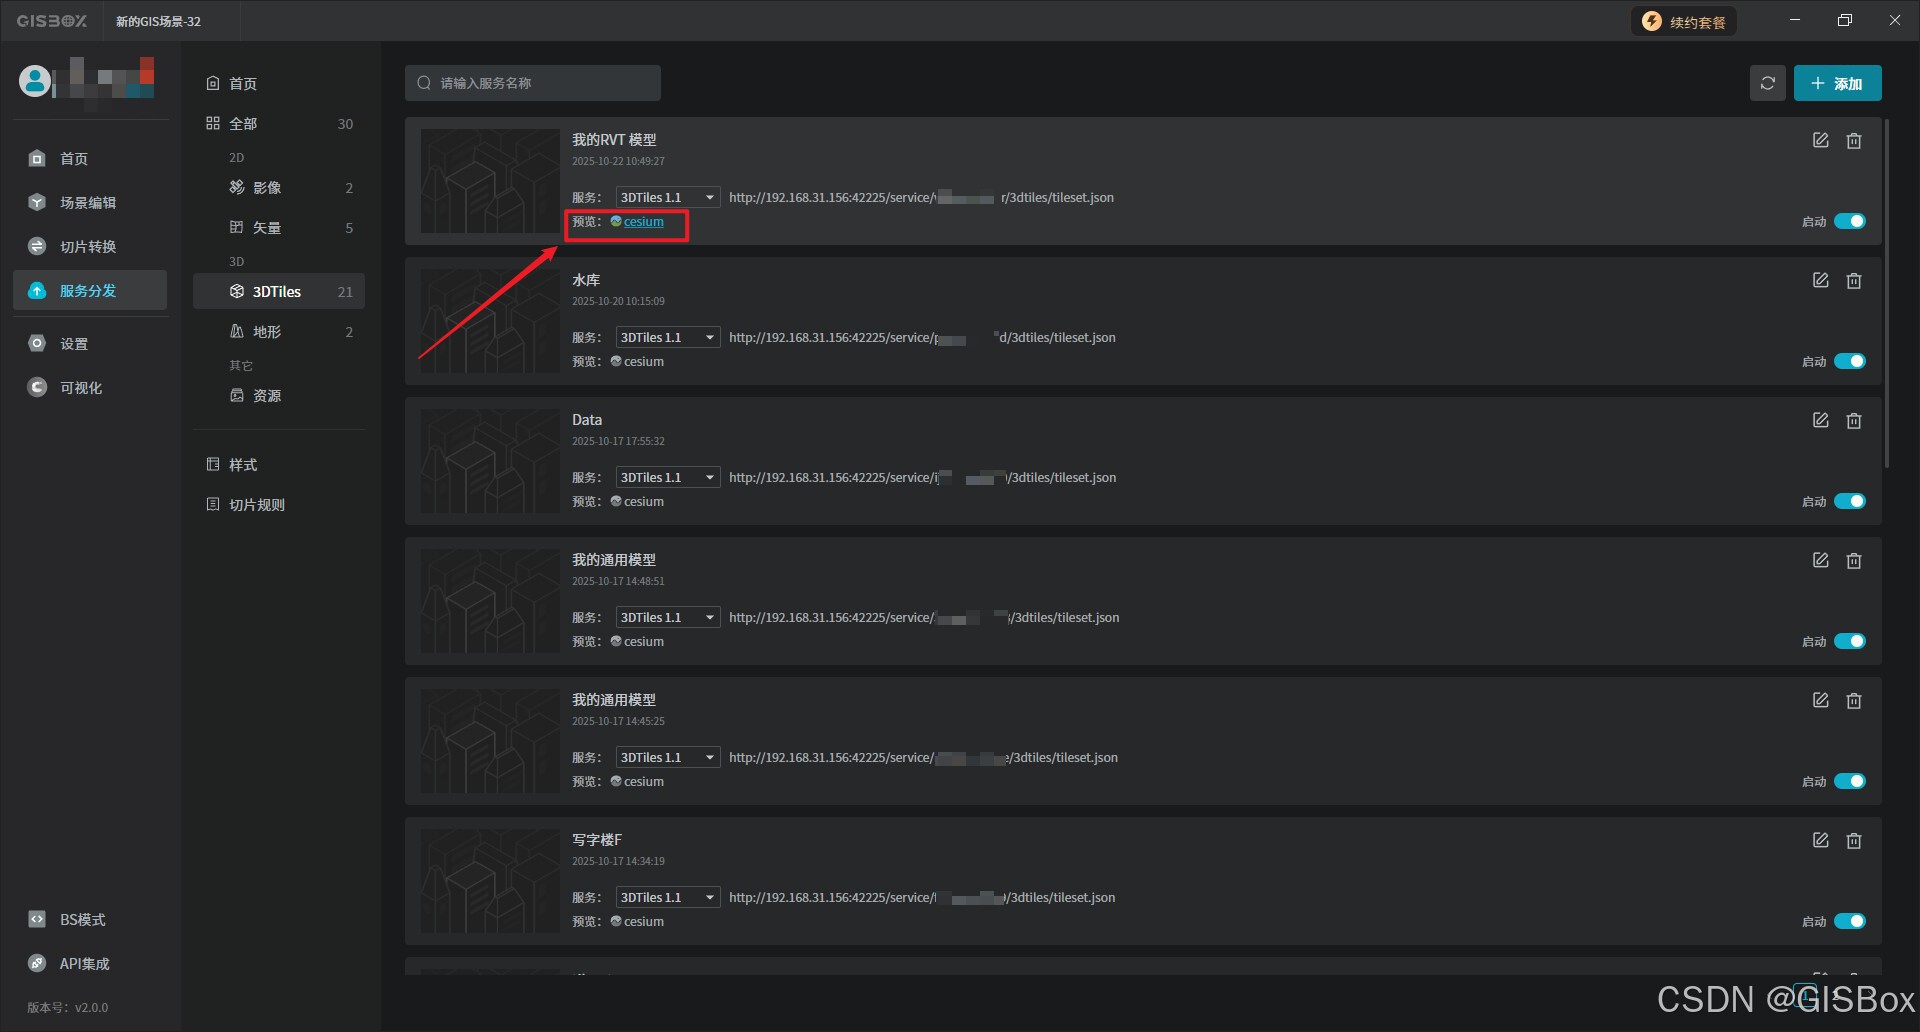
Task: Select 服务分发 in left sidebar
Action: click(x=90, y=291)
